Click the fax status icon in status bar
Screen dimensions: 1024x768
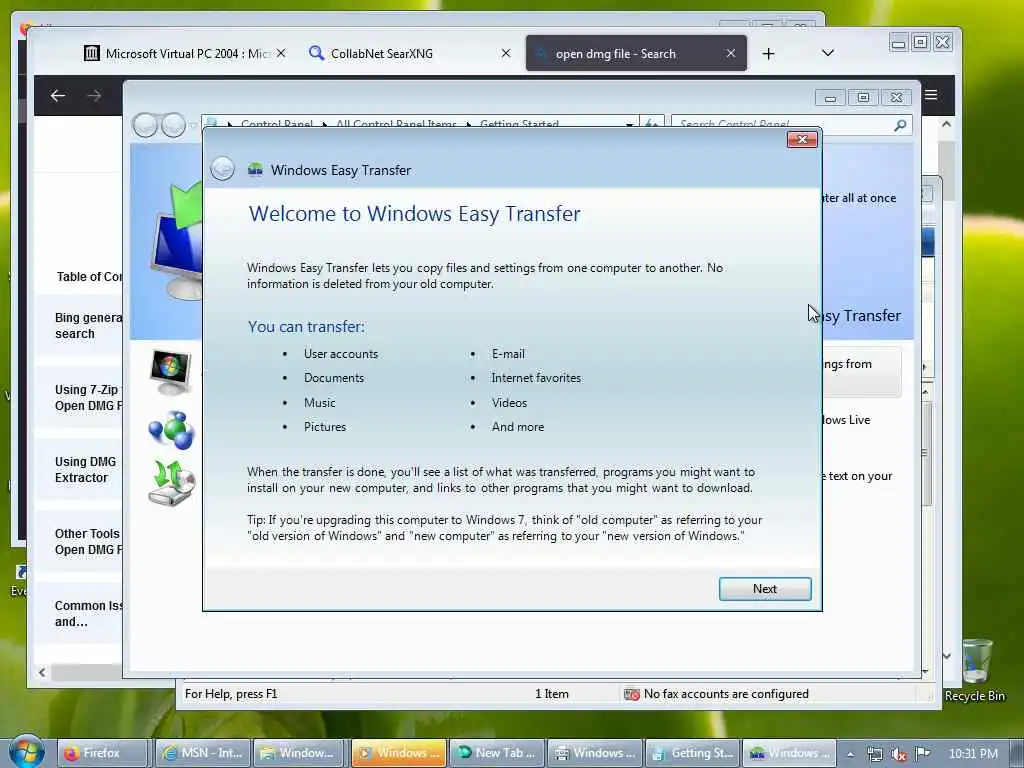(632, 694)
